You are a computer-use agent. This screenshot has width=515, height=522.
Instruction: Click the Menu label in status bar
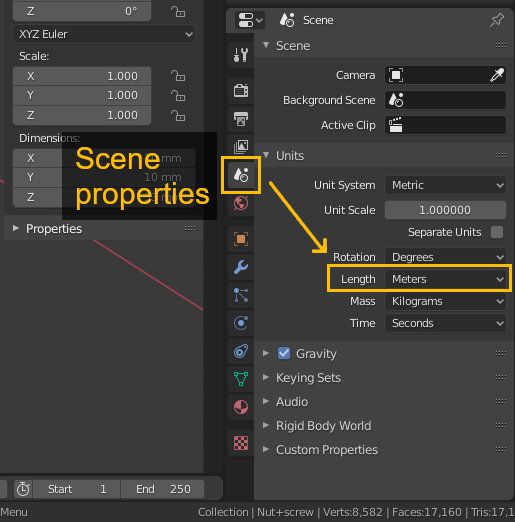[x=14, y=512]
